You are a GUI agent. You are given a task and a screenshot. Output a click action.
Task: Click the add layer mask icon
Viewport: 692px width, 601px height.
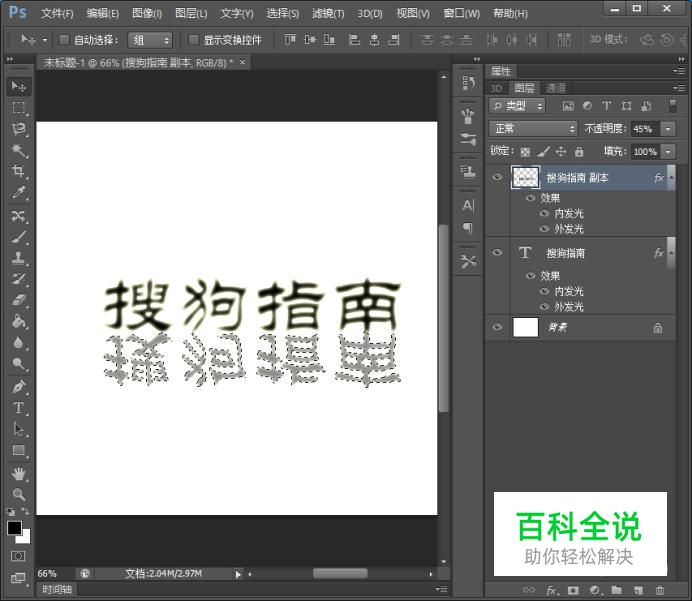(x=573, y=590)
